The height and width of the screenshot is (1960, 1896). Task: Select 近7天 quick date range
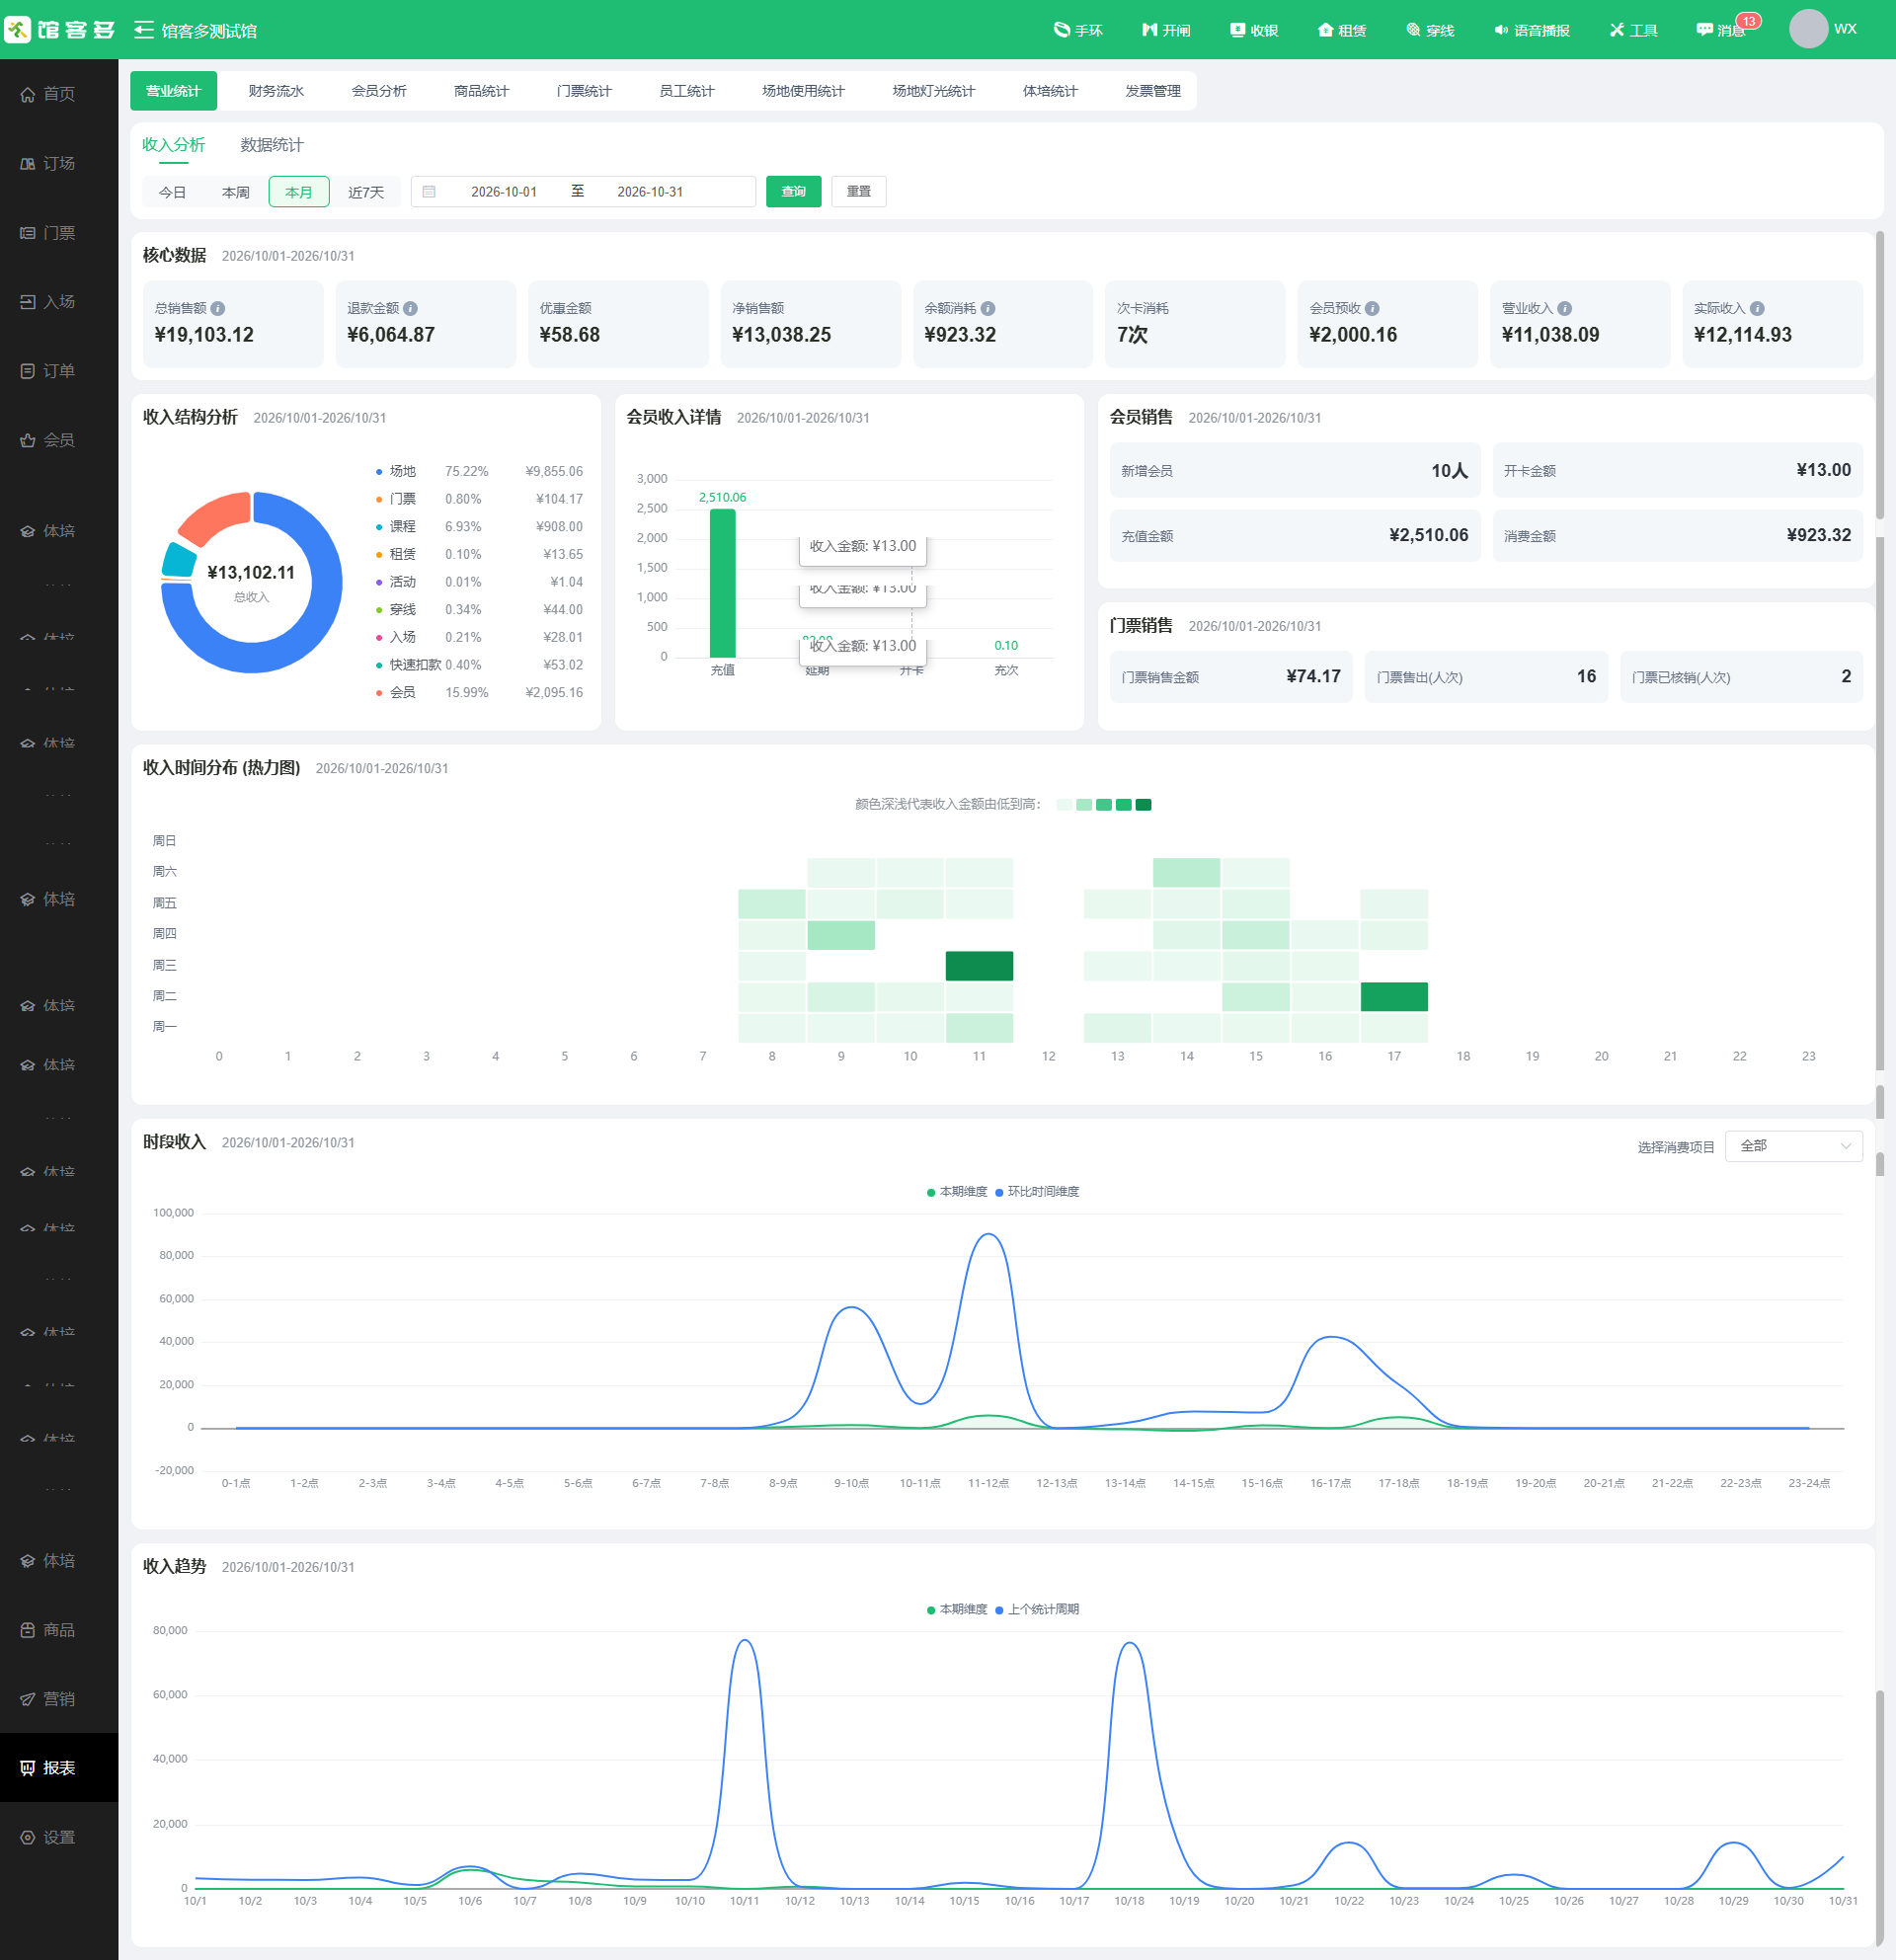pos(366,192)
